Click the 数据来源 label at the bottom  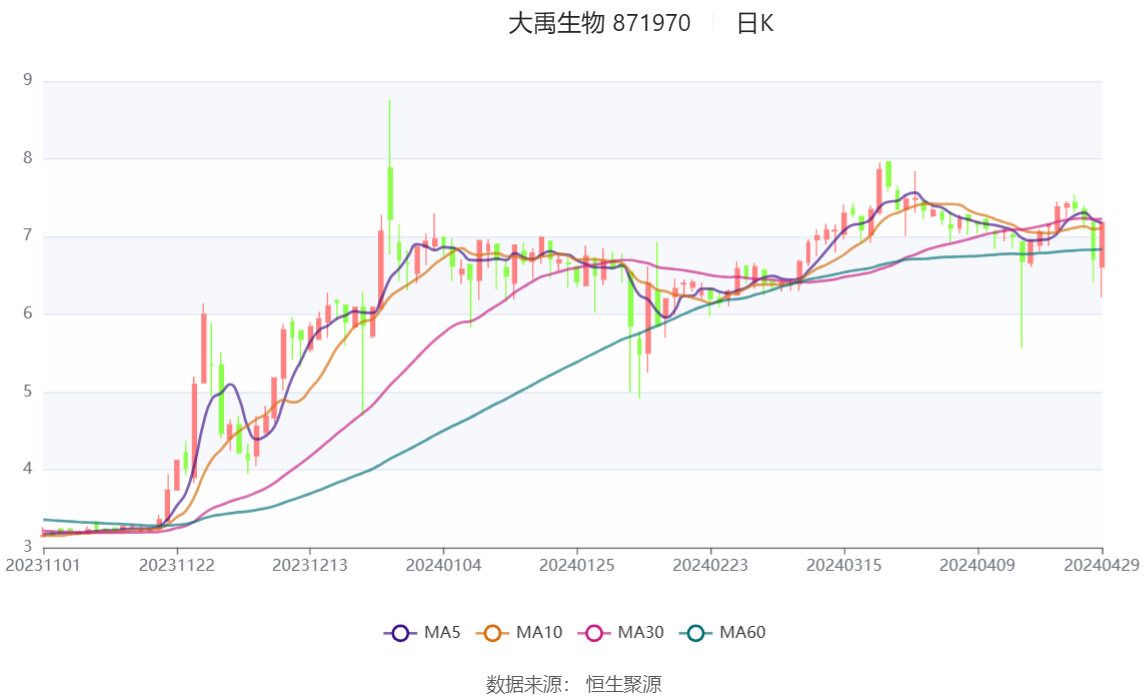(523, 684)
